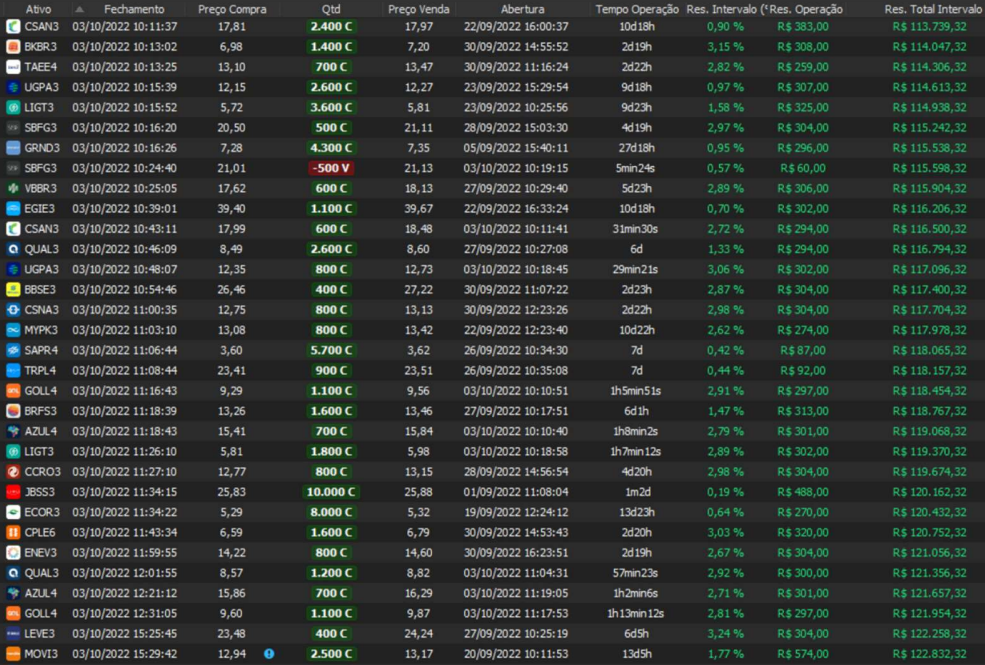Sort by the Fechamento column header
This screenshot has height=665, width=985.
coord(134,9)
